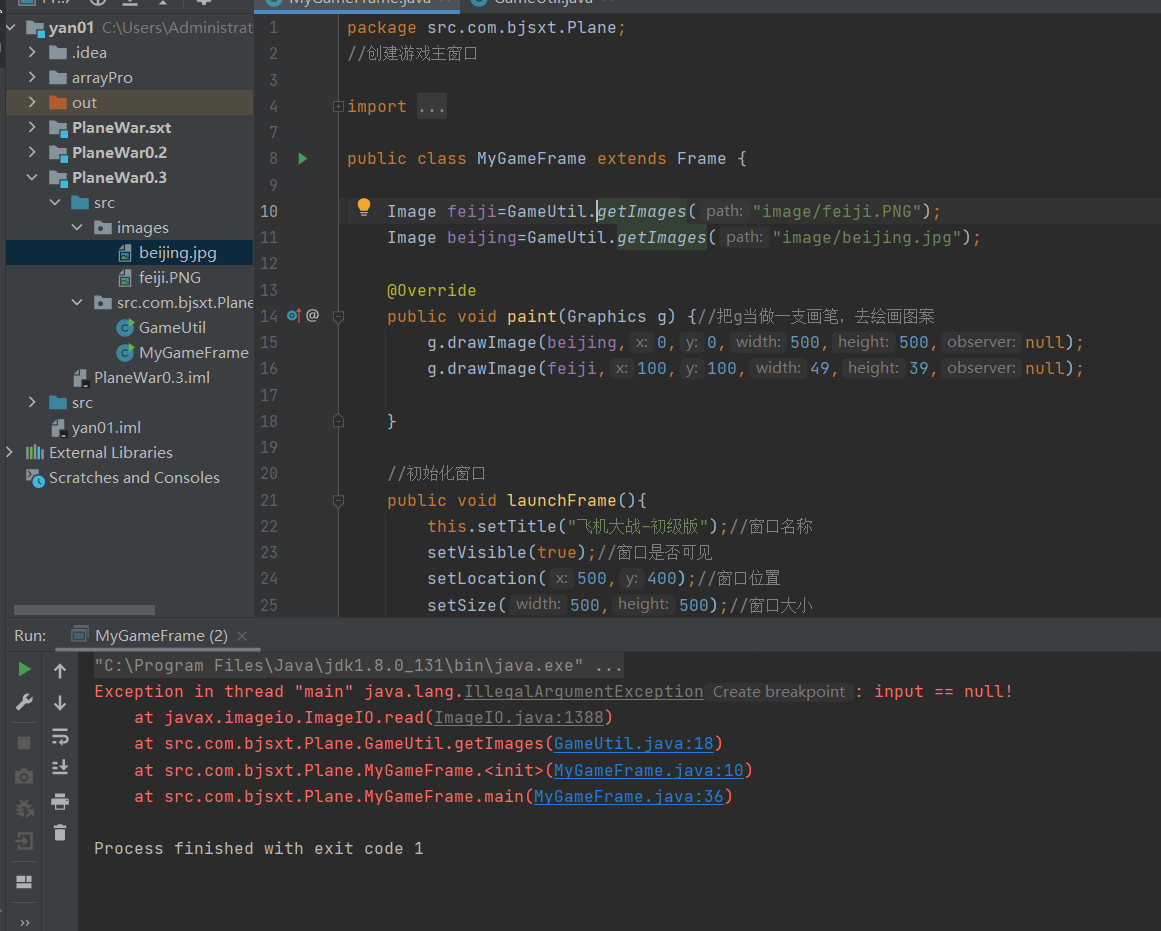
Task: Expand the out folder
Action: coord(32,102)
